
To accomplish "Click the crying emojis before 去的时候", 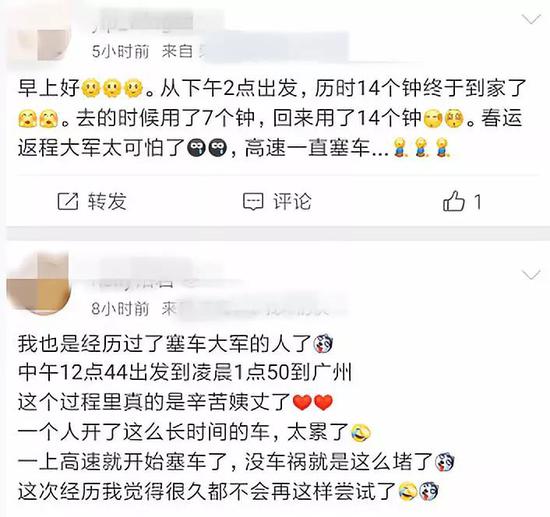I will [39, 118].
